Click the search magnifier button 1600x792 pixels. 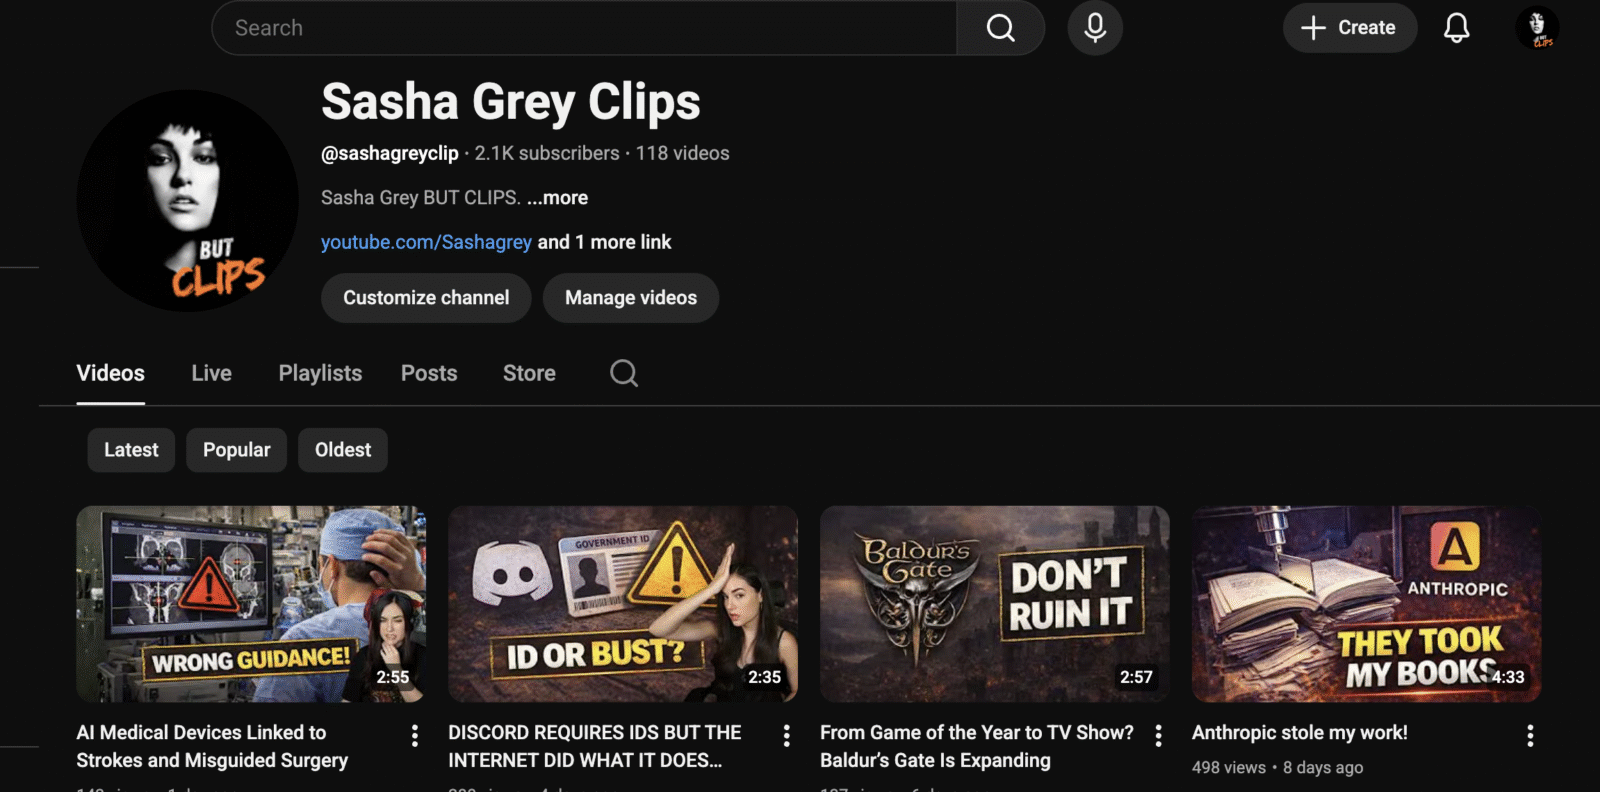tap(1000, 28)
